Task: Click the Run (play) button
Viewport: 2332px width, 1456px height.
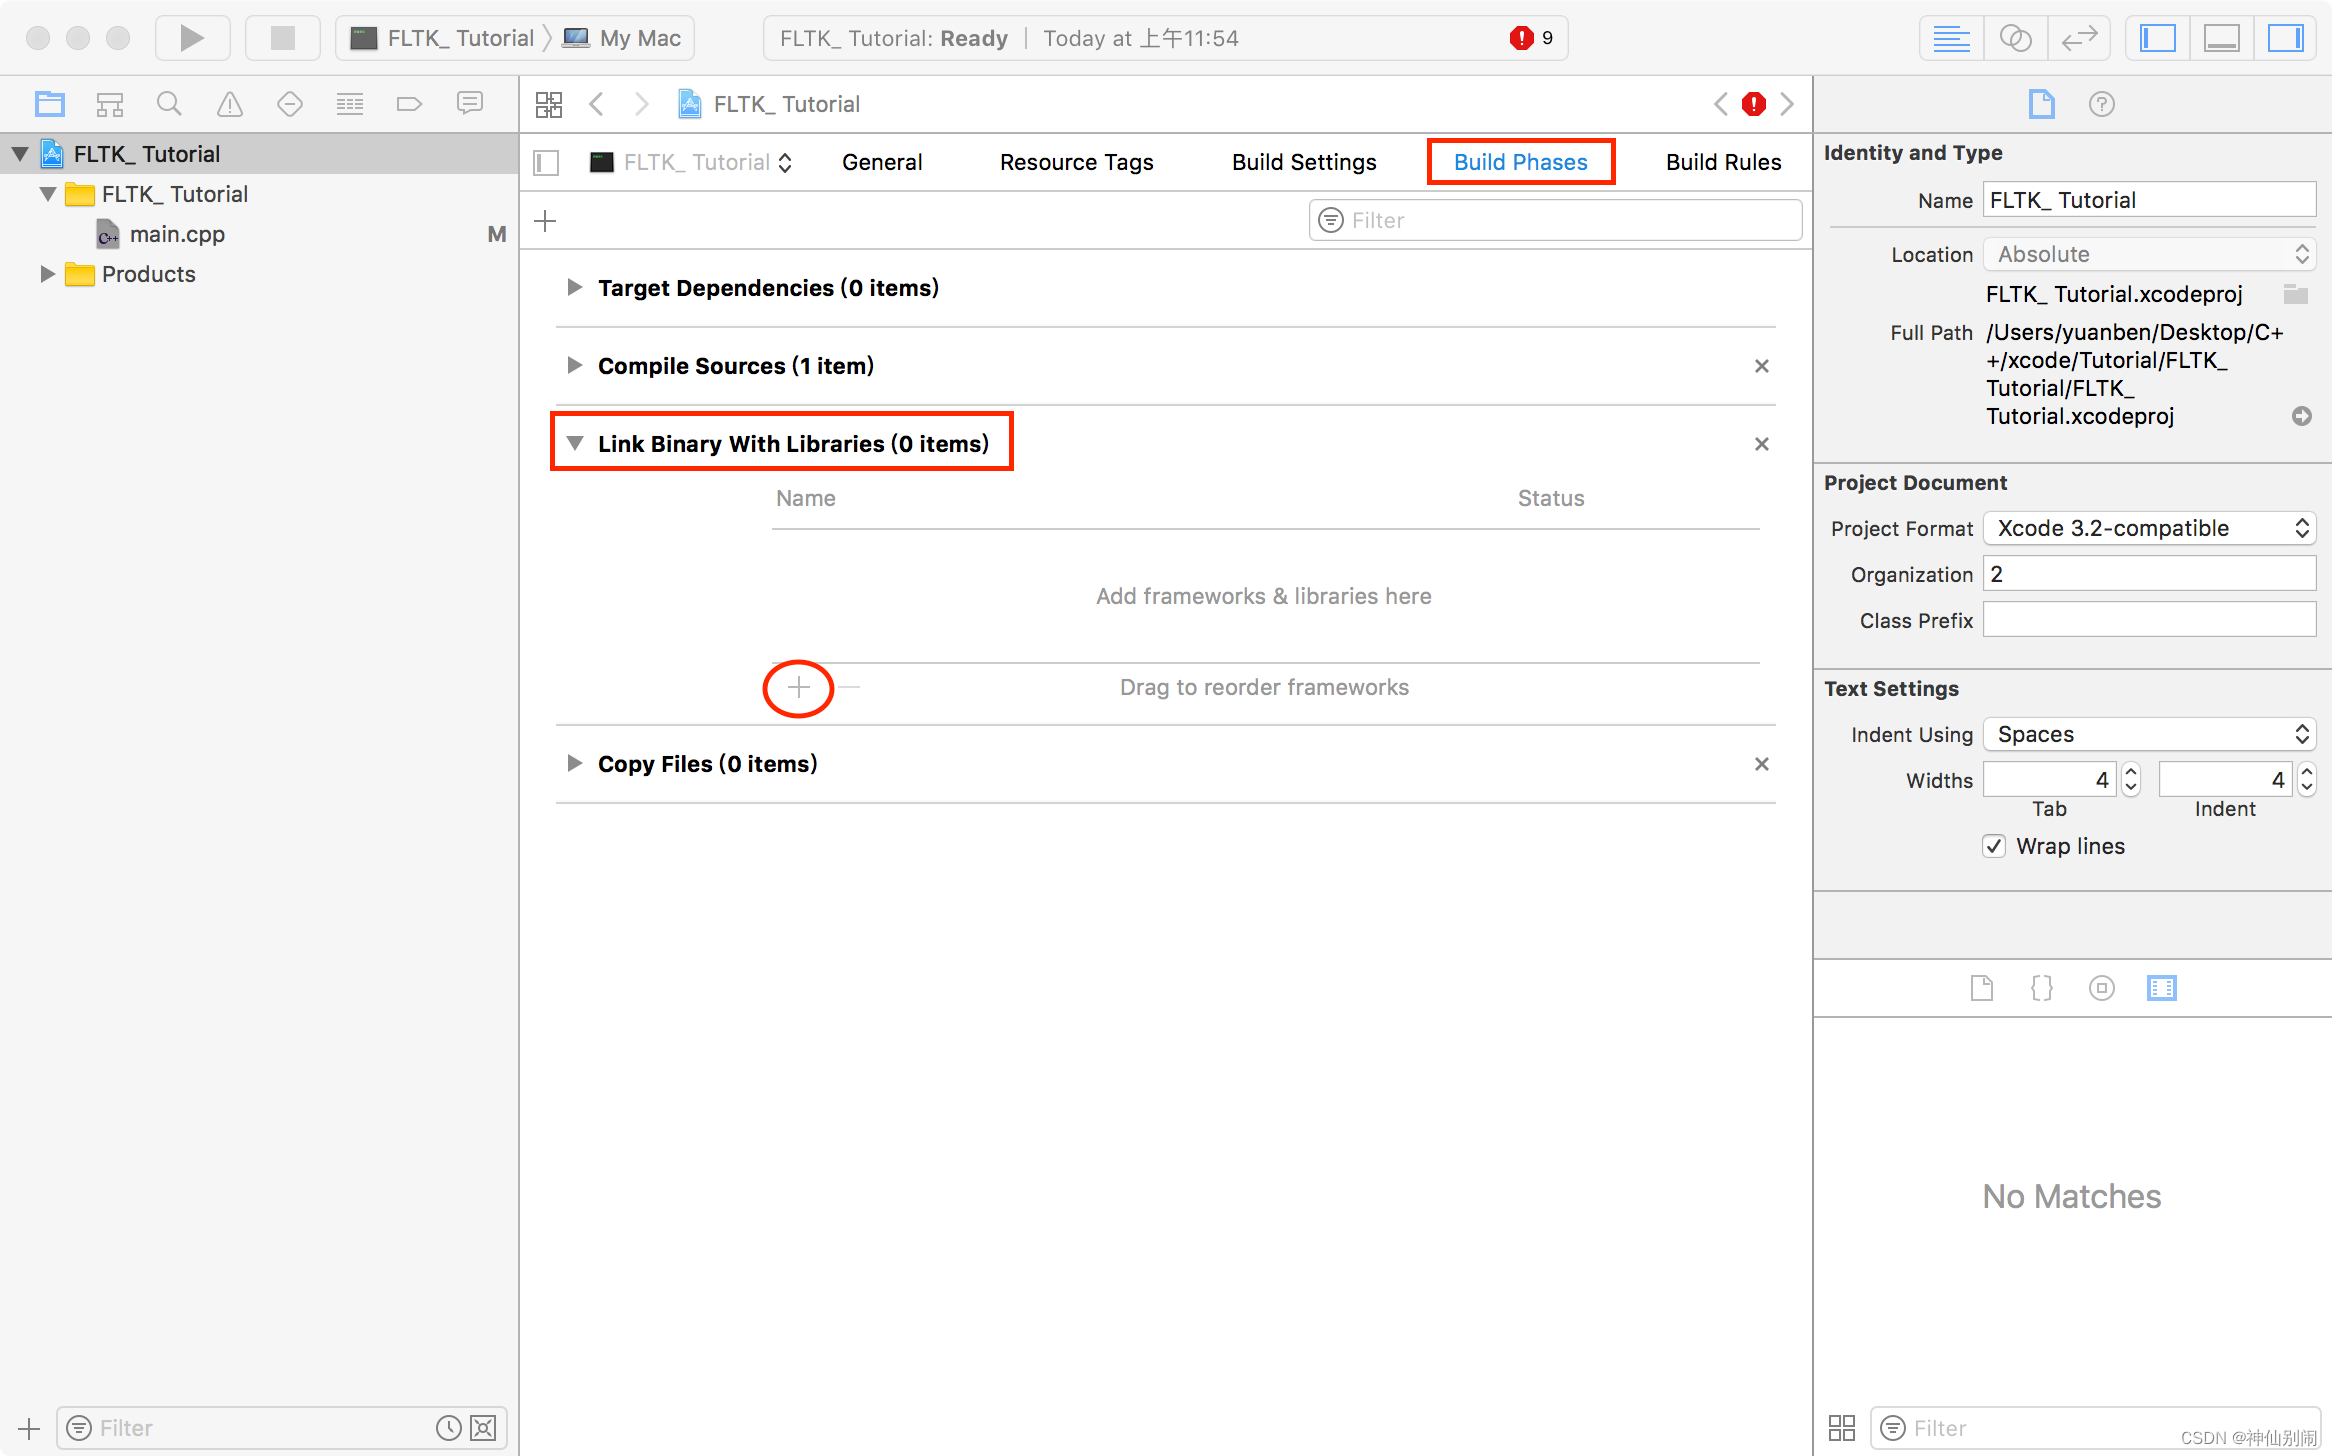Action: [192, 38]
